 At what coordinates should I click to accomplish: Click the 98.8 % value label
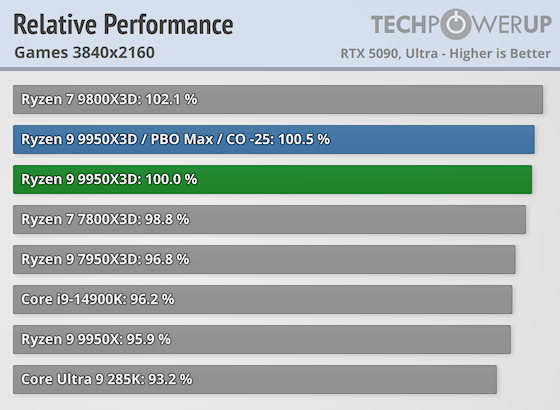[167, 219]
